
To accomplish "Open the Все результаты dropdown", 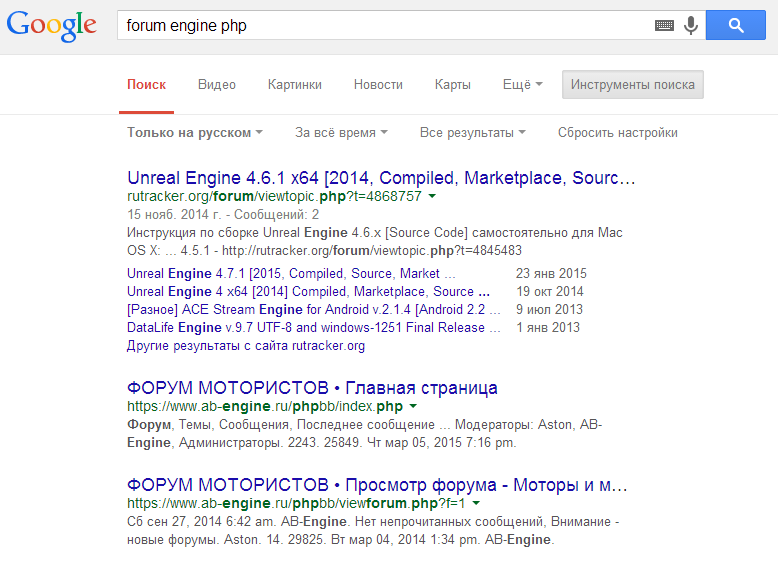I will click(x=472, y=133).
